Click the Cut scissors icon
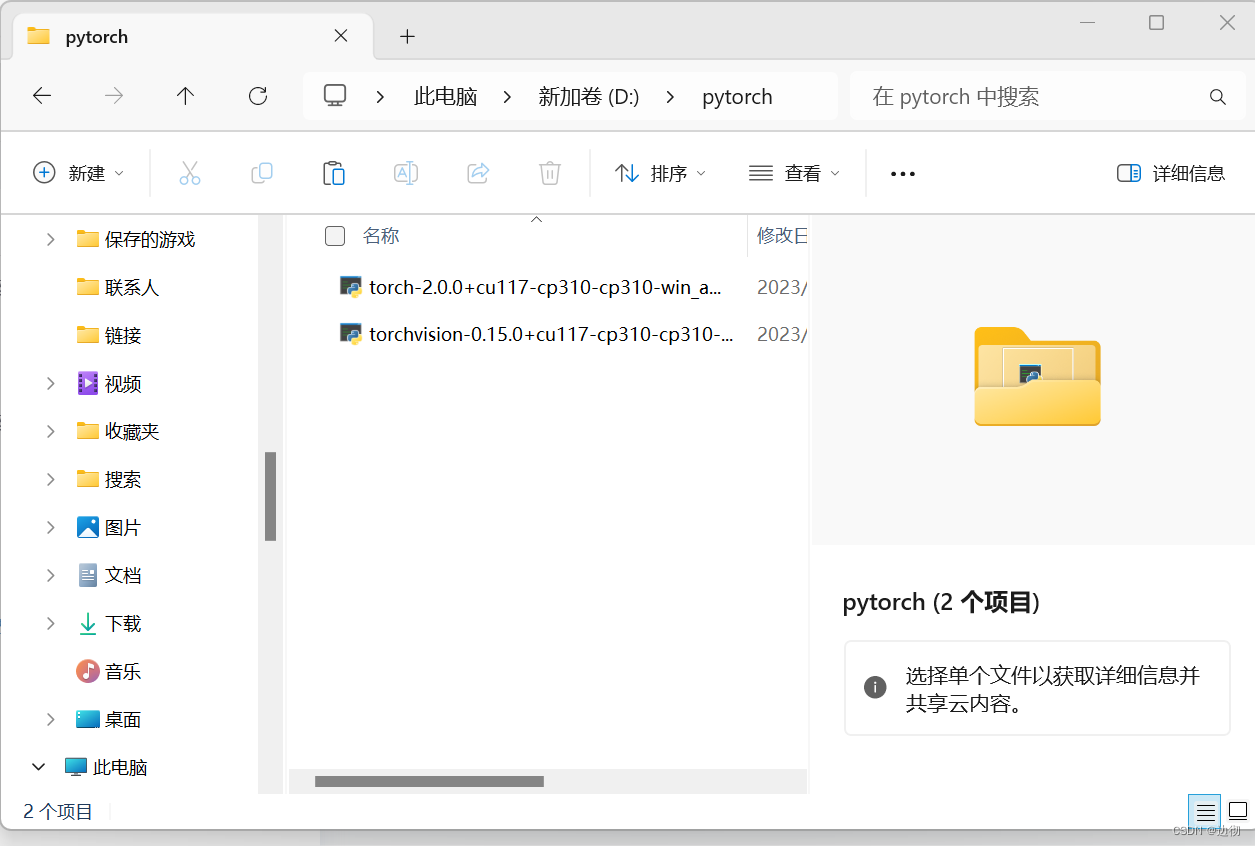 [190, 173]
